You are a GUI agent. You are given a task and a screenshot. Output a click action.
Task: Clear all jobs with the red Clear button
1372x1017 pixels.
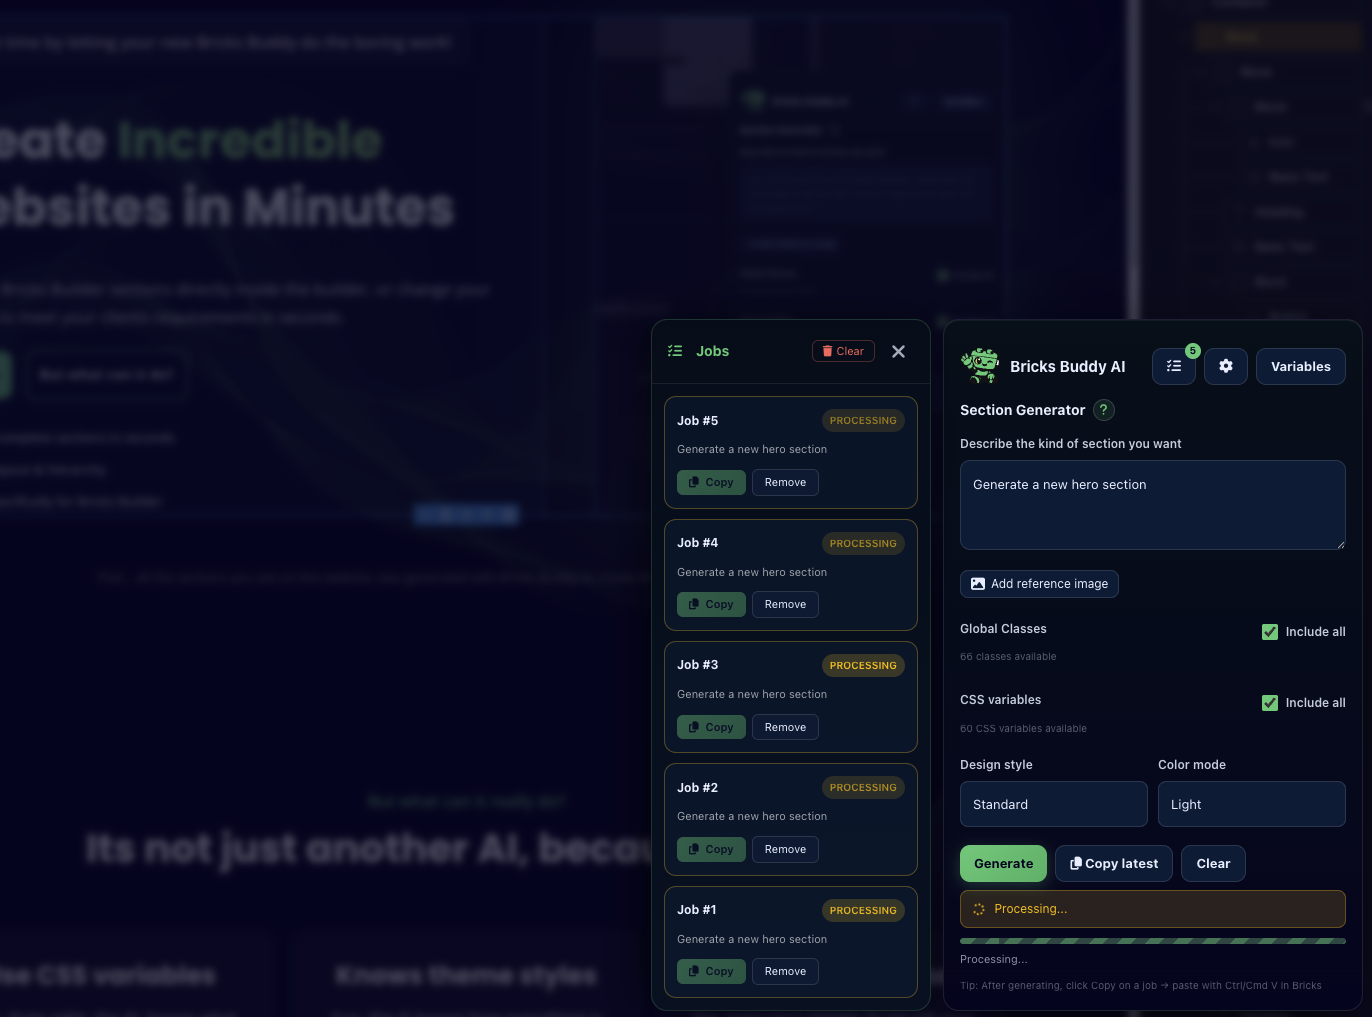843,351
